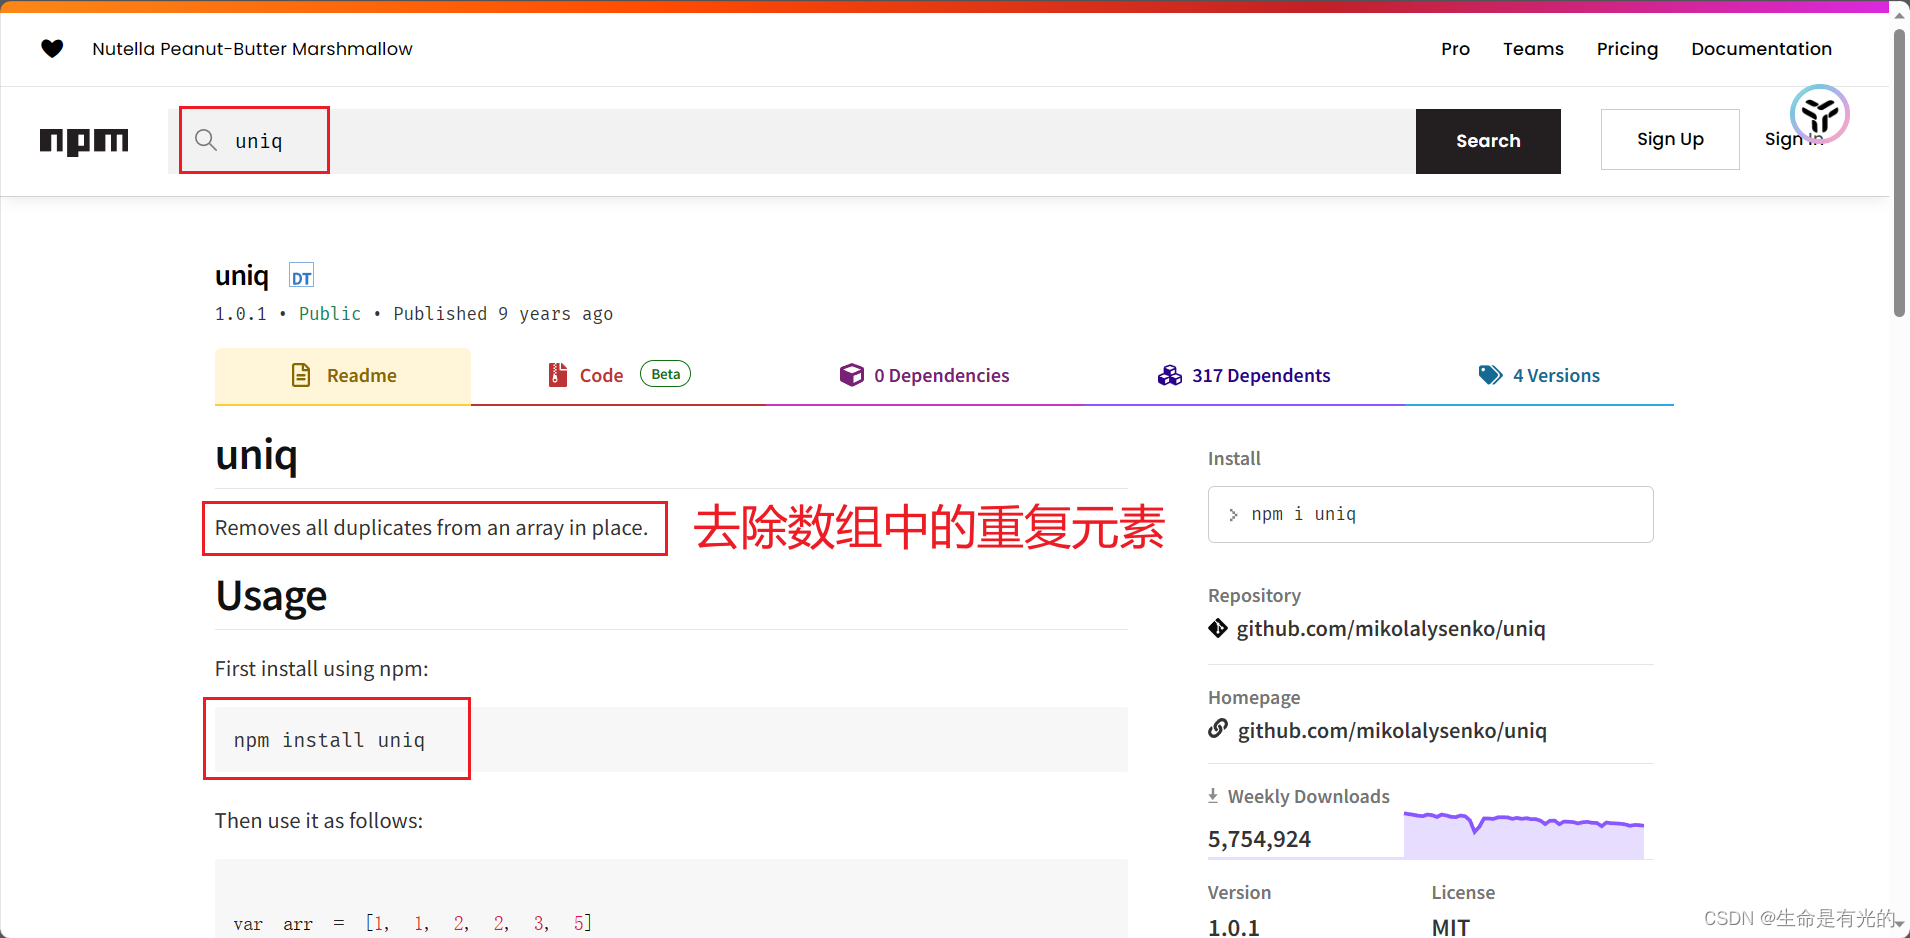
Task: Click the black Search button
Action: click(x=1488, y=141)
